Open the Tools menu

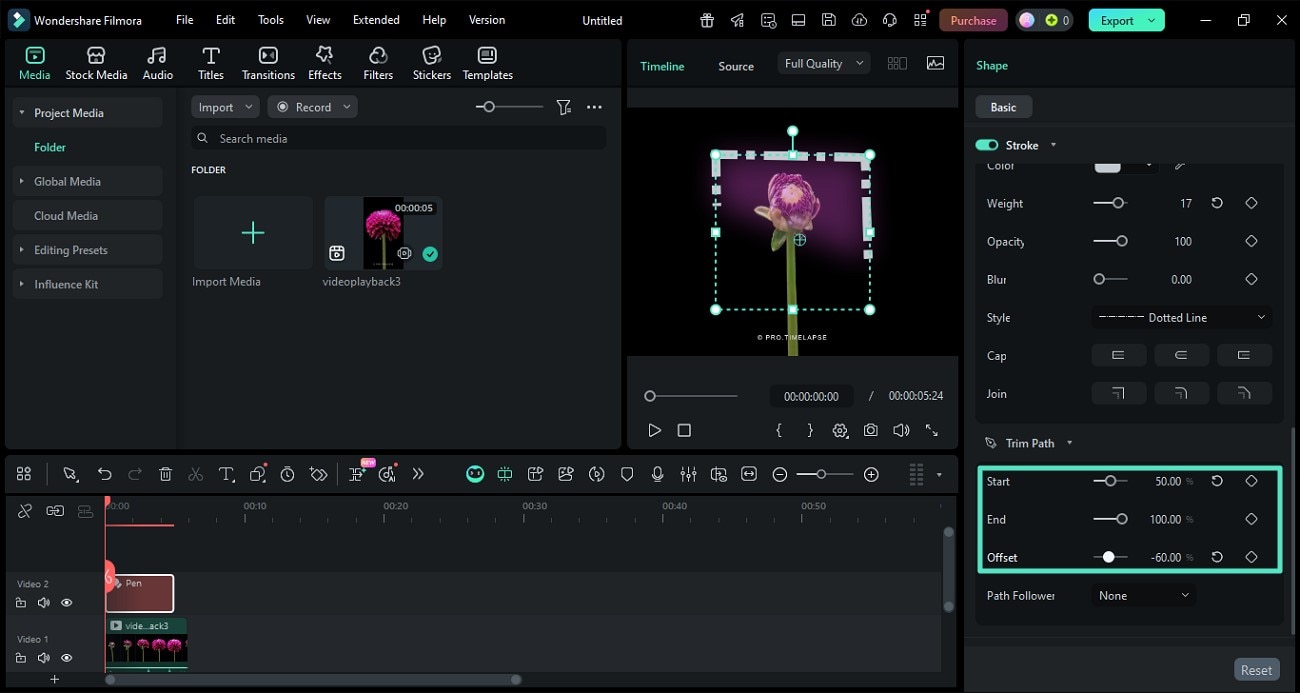pos(270,20)
